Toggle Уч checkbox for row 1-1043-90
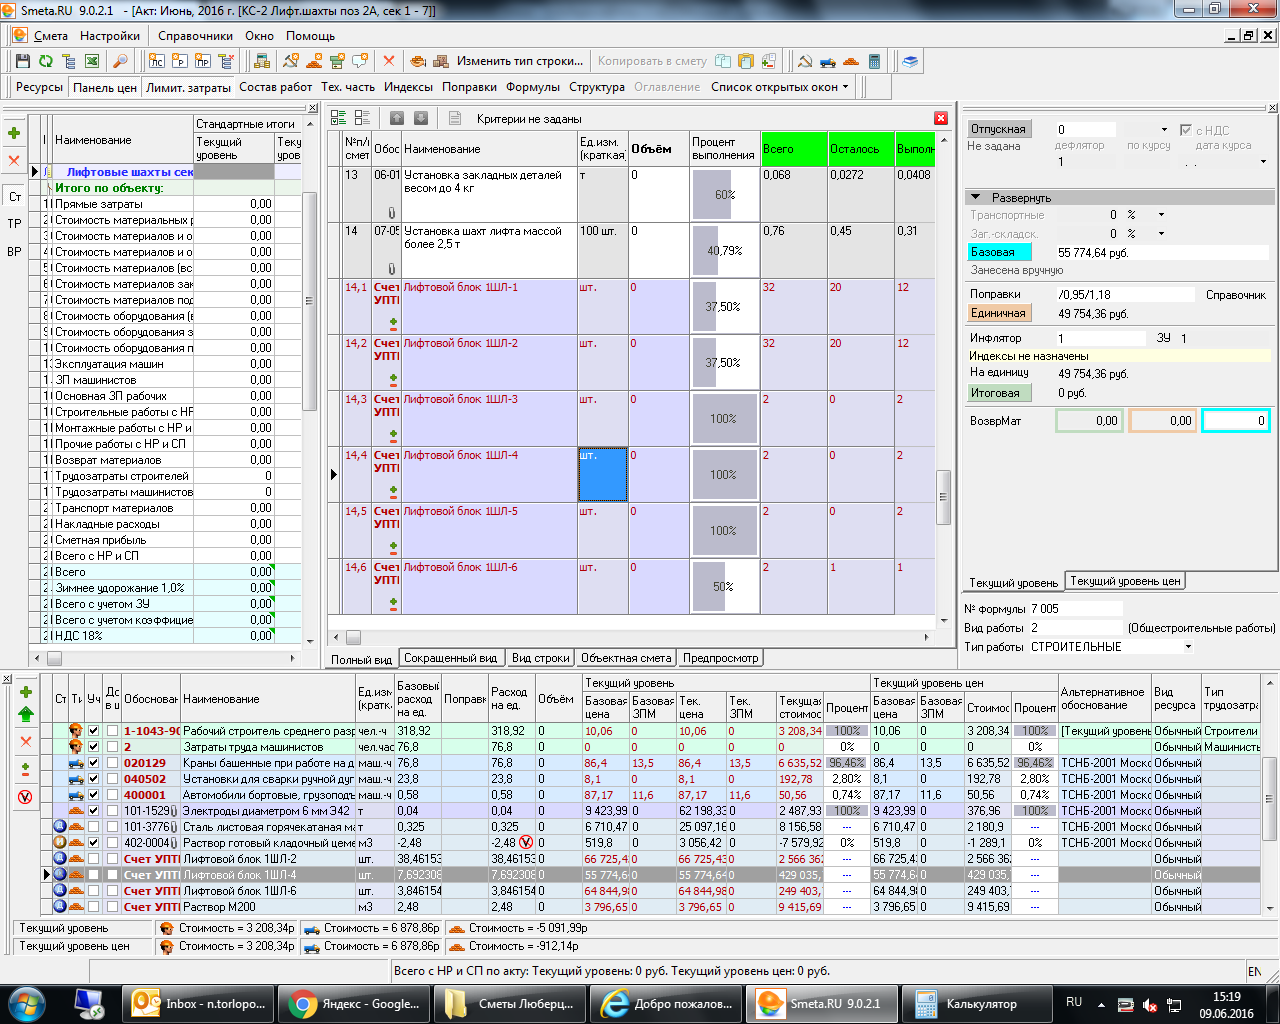 click(94, 731)
